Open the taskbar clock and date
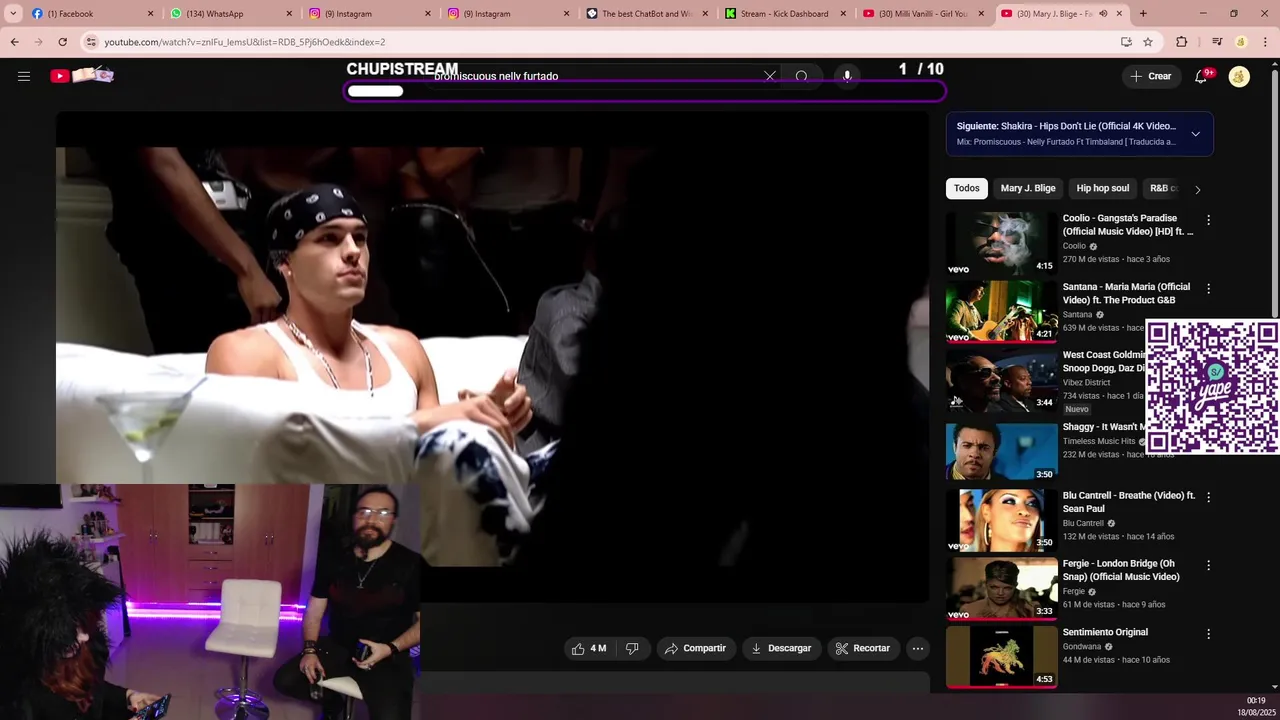The image size is (1280, 720). click(1256, 706)
